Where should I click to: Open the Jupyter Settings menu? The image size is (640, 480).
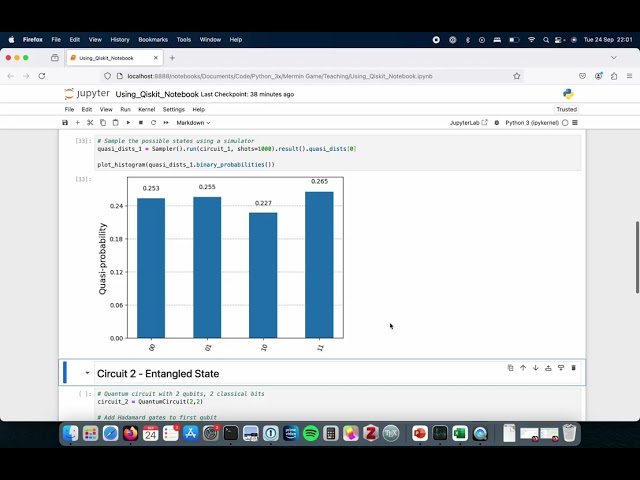click(173, 109)
